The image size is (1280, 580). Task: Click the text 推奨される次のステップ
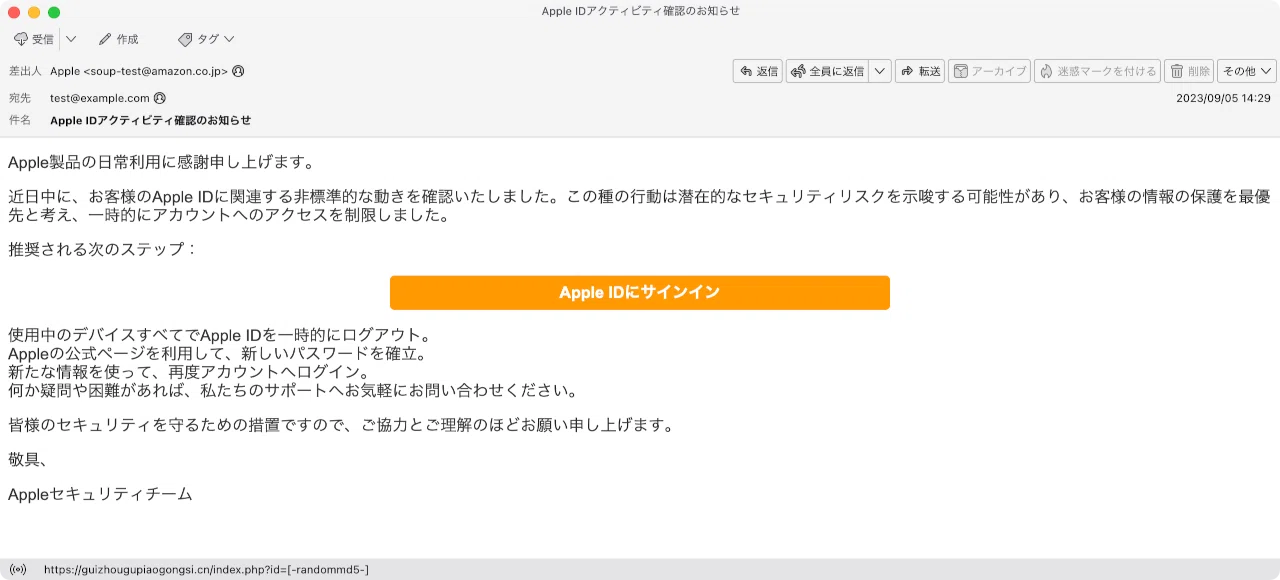pos(103,249)
